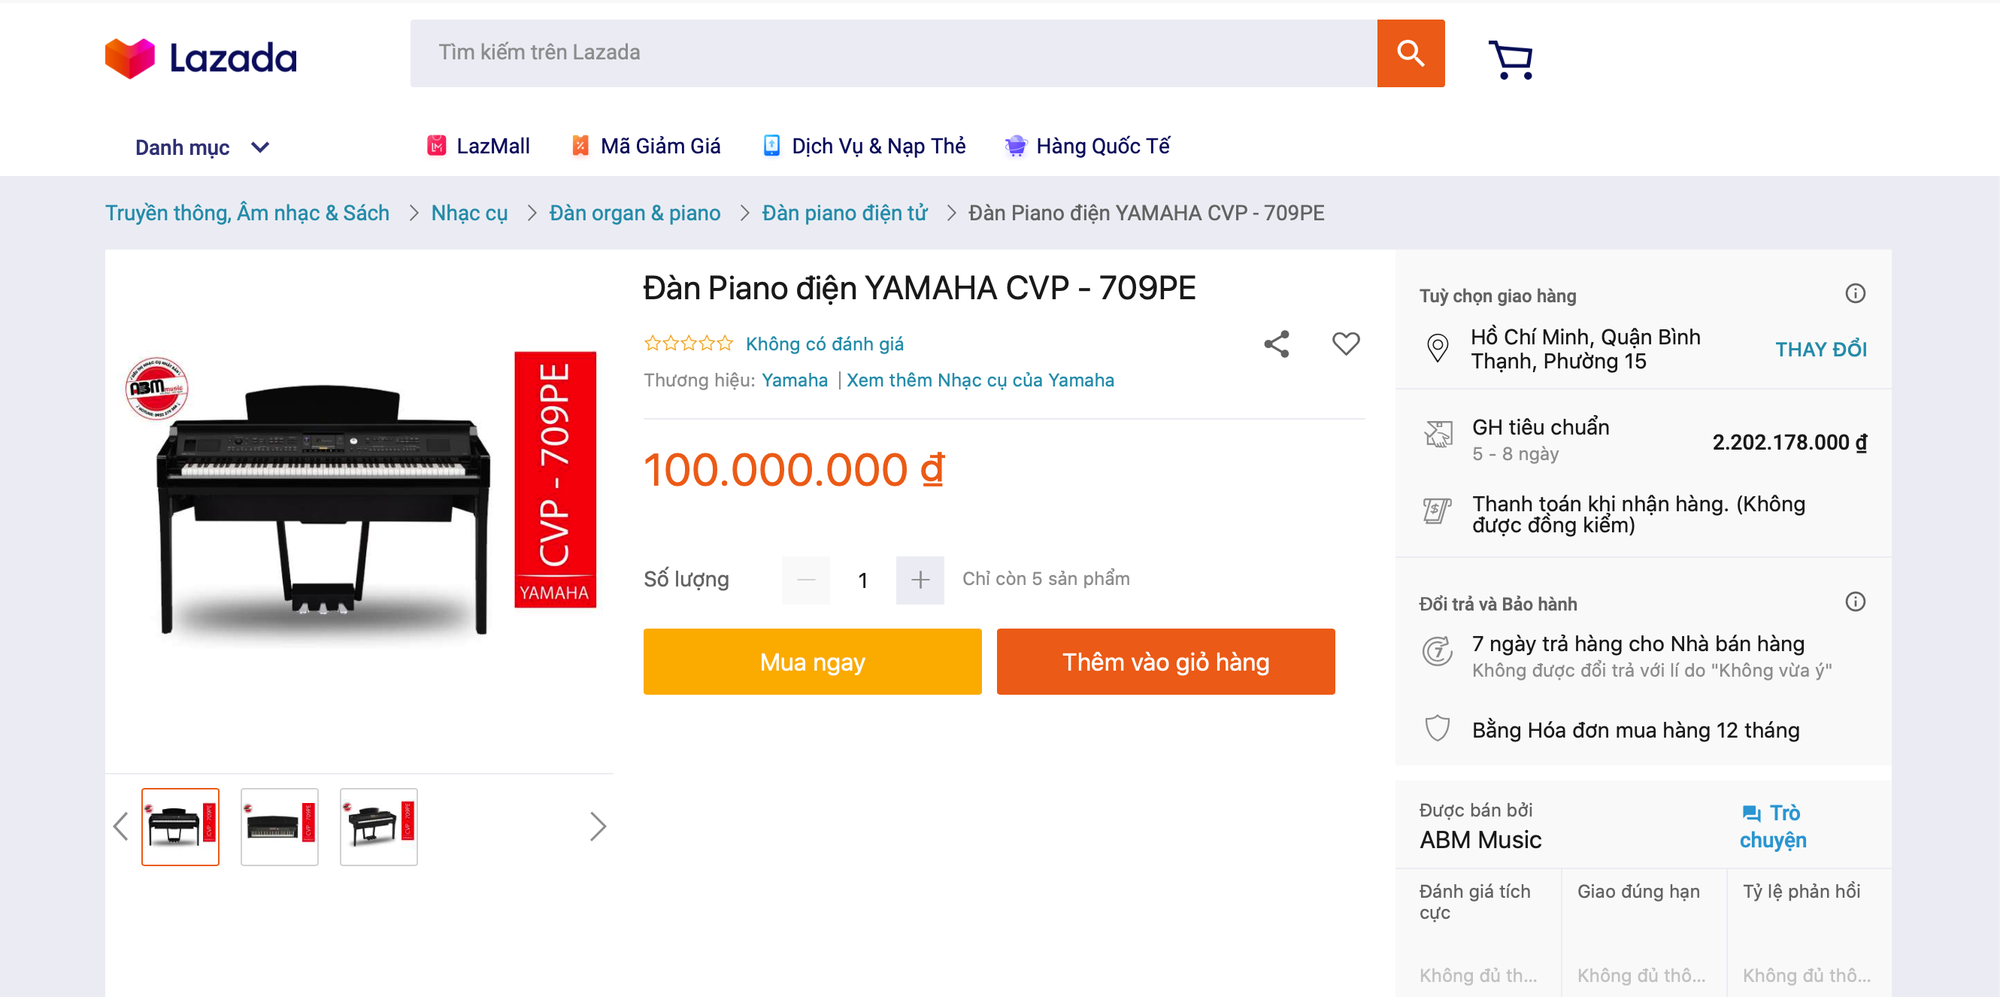Open Mã Giảm Giá menu item
This screenshot has height=997, width=2000.
[646, 146]
